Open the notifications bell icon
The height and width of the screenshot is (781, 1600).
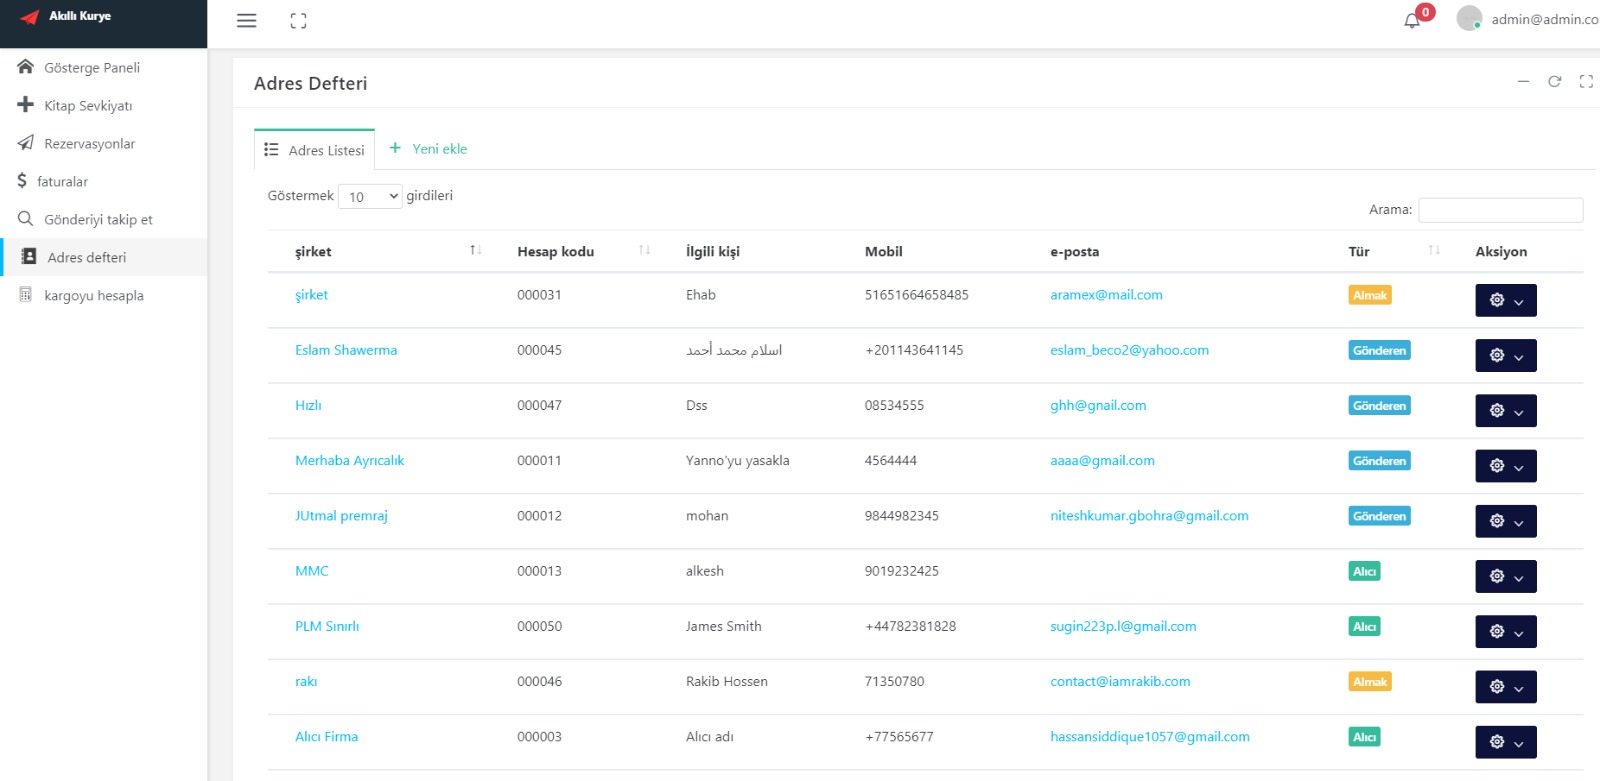pyautogui.click(x=1412, y=20)
